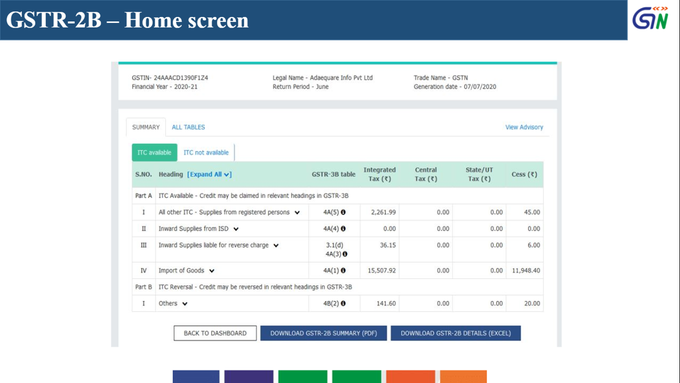Viewport: 680px width, 383px height.
Task: Click Integrated Tax value 15,507.92
Action: (x=382, y=270)
